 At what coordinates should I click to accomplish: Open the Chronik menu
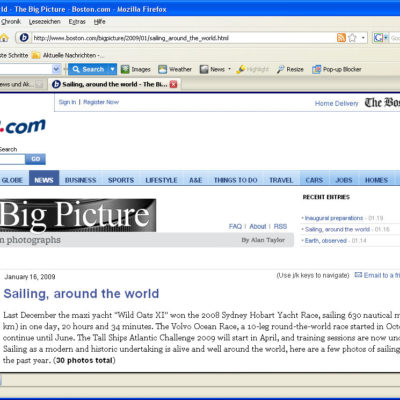point(11,22)
